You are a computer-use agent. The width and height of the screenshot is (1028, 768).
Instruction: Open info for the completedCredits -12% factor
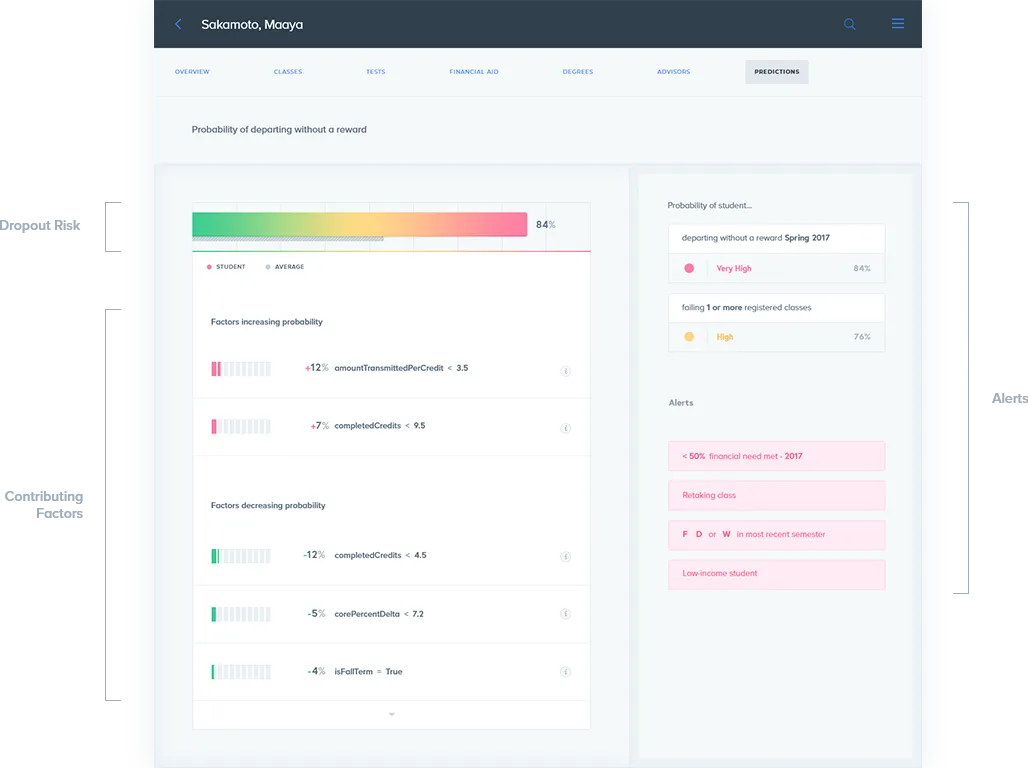click(565, 556)
